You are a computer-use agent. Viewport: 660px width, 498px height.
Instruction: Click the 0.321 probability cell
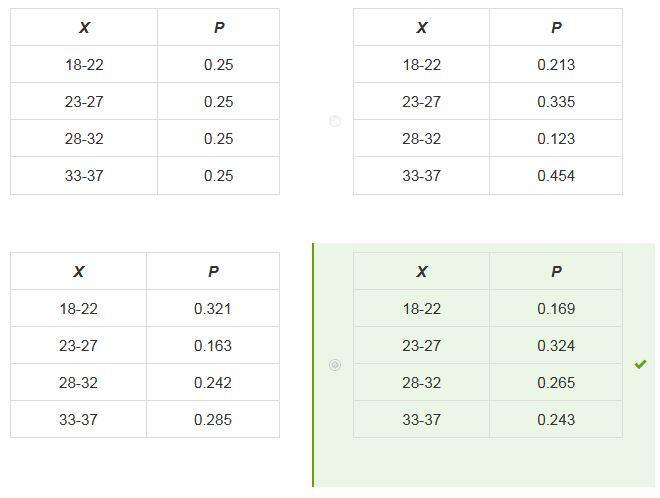tap(213, 309)
